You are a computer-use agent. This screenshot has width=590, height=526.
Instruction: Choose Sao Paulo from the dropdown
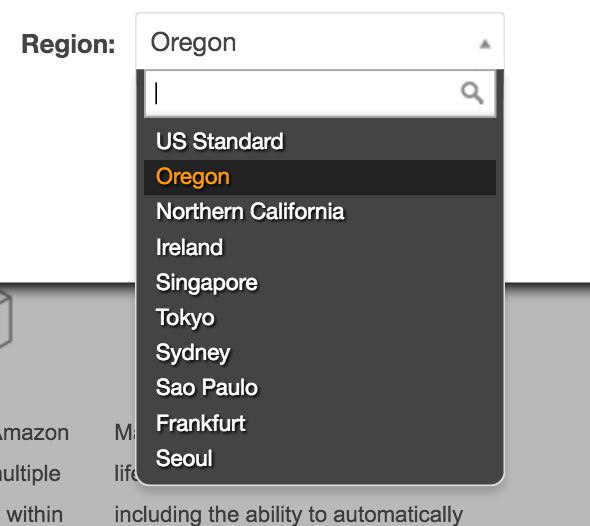click(x=320, y=388)
